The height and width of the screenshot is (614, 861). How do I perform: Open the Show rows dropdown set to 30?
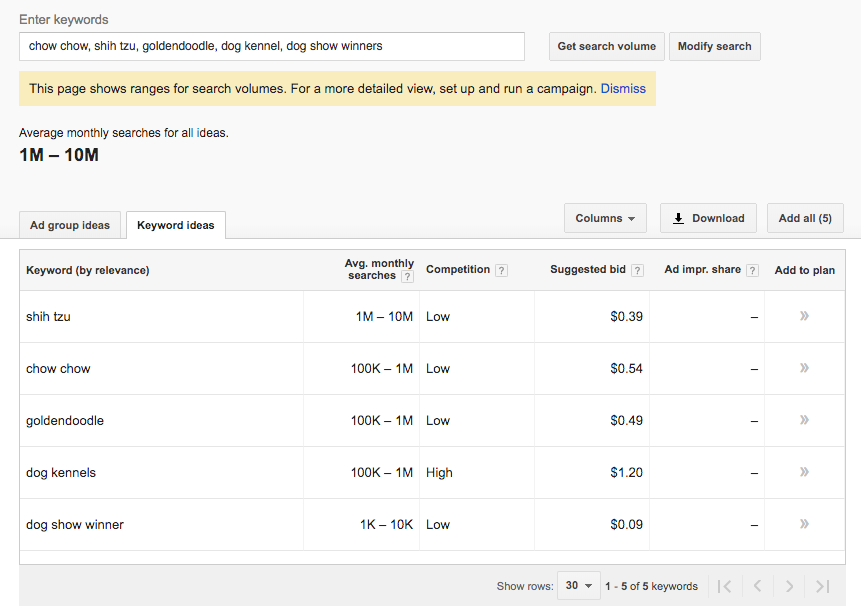pyautogui.click(x=578, y=586)
